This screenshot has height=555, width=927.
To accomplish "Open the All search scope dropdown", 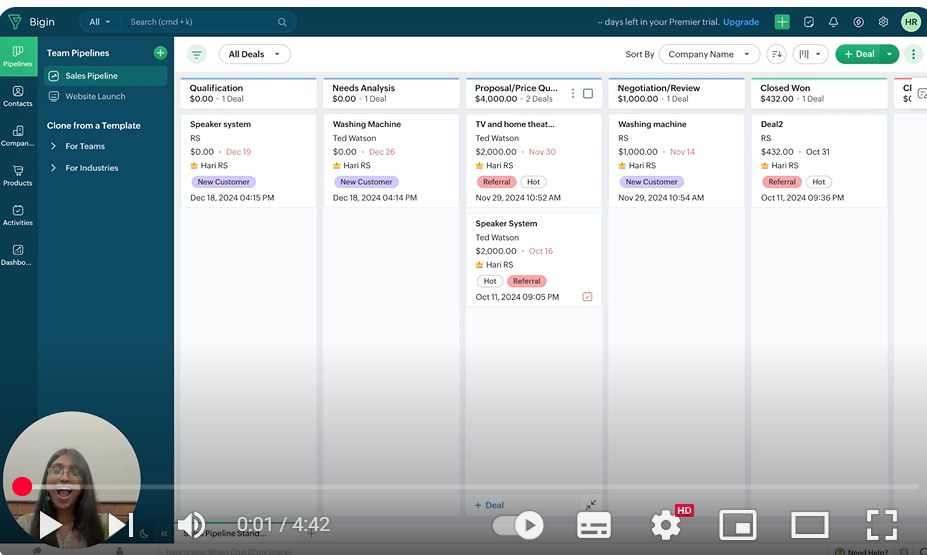I will [x=99, y=22].
